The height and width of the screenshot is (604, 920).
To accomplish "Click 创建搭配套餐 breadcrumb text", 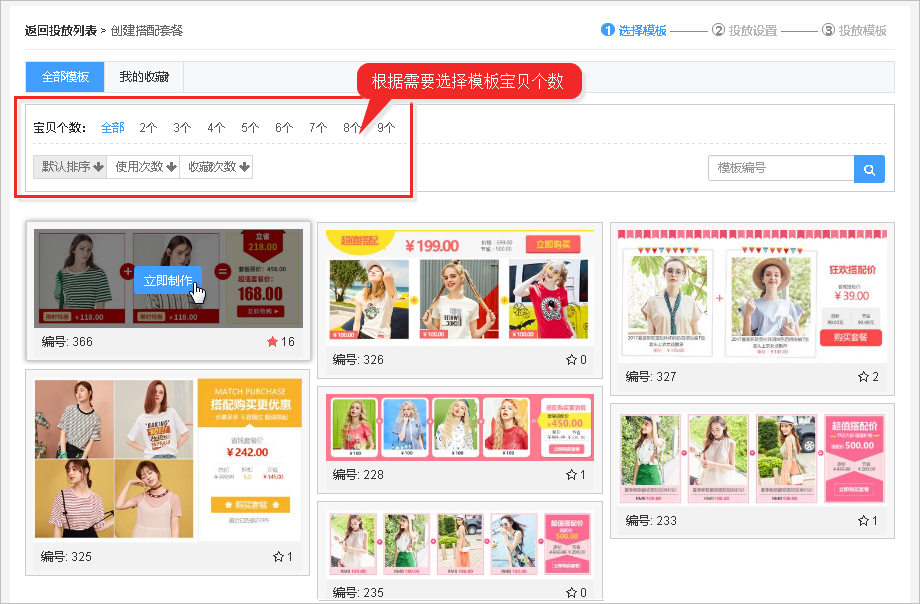I will [147, 31].
